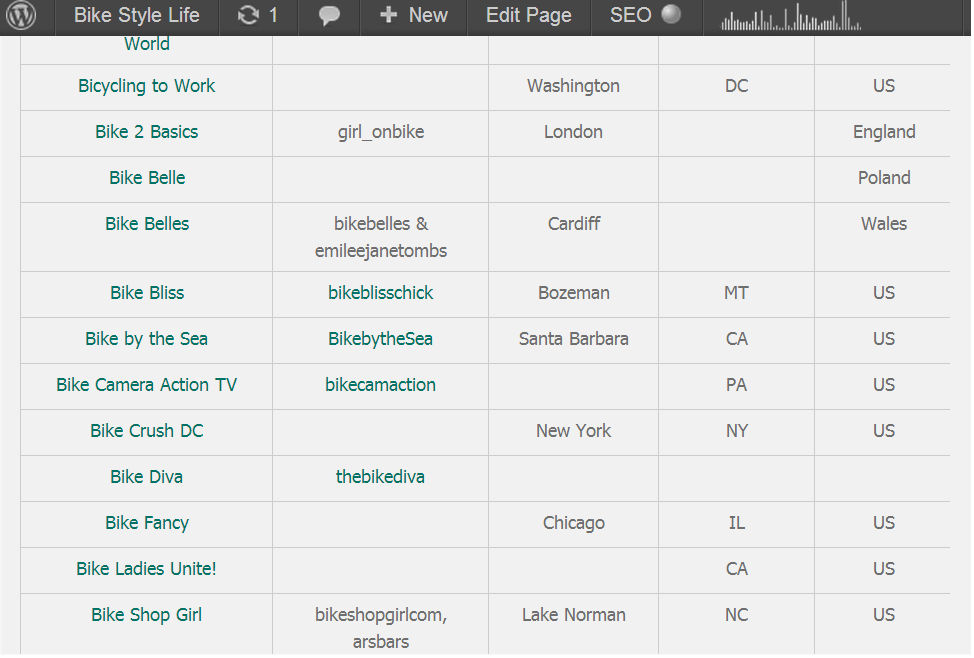Image resolution: width=974 pixels, height=658 pixels.
Task: Open the Bicycling to Work link
Action: pyautogui.click(x=147, y=86)
